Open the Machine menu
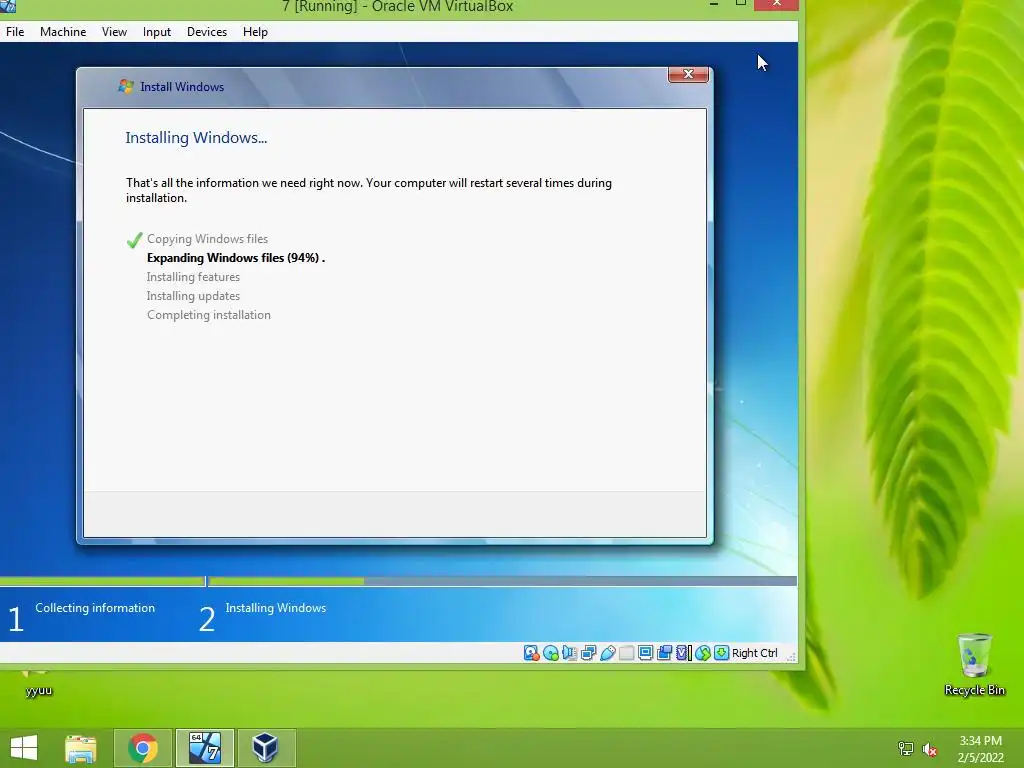 (x=63, y=31)
